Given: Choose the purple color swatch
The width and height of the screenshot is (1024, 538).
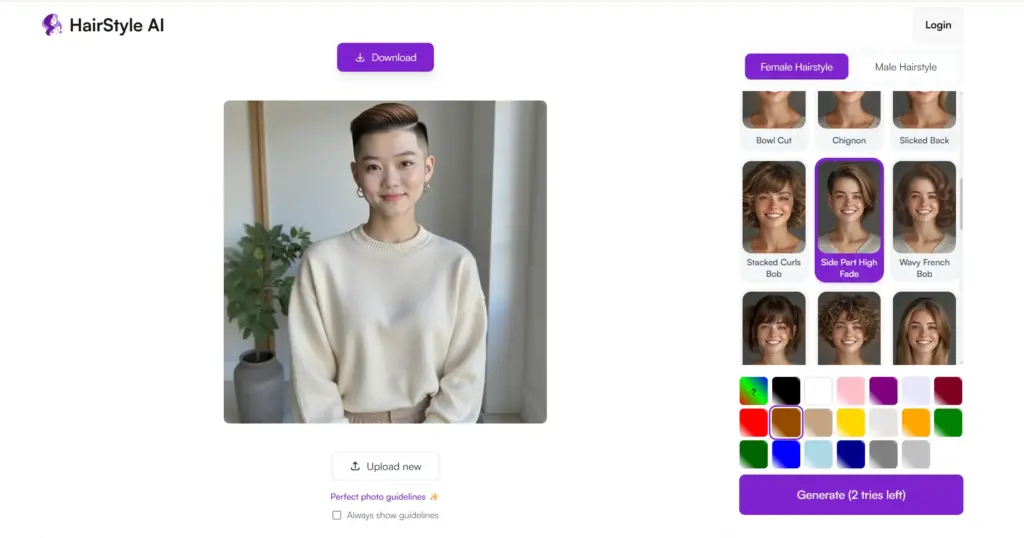Looking at the screenshot, I should (x=883, y=391).
